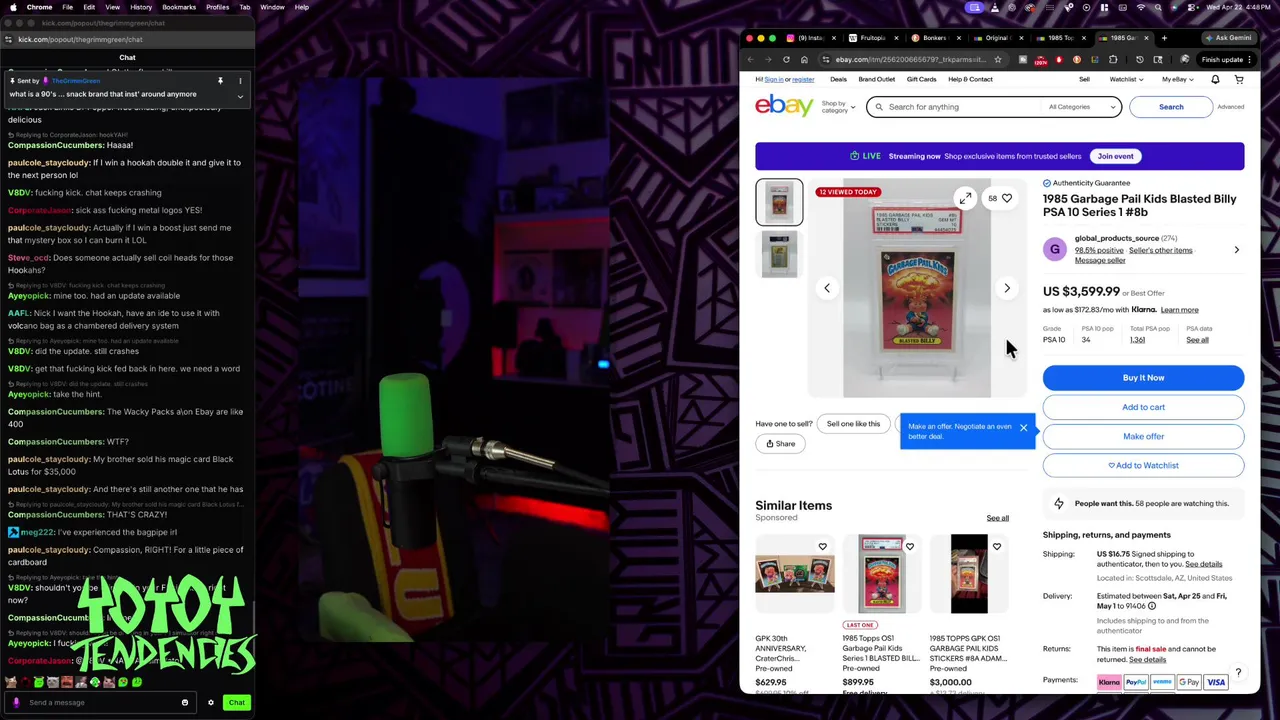The image size is (1280, 720).
Task: Open Kick chat settings gear
Action: tap(211, 702)
